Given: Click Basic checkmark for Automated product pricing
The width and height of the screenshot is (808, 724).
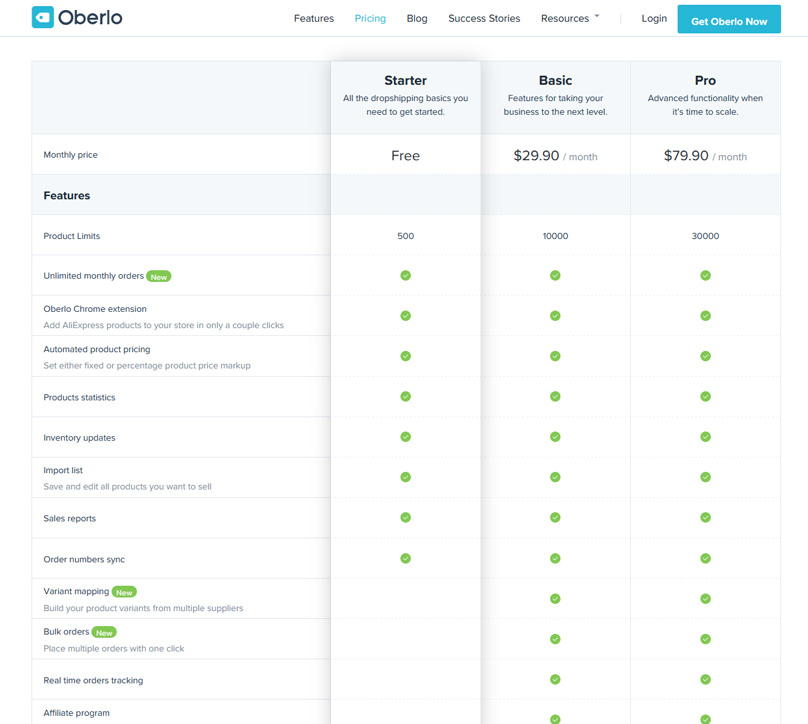Looking at the screenshot, I should [555, 356].
